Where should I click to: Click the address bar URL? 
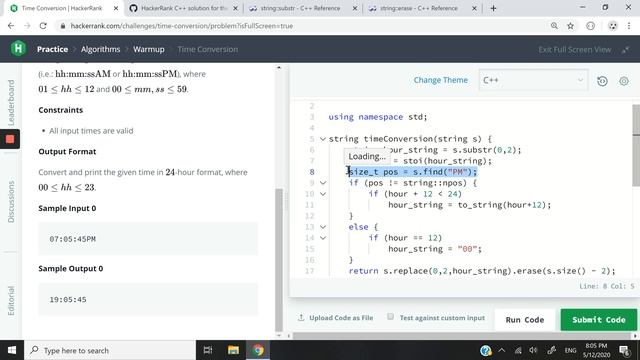coord(182,26)
